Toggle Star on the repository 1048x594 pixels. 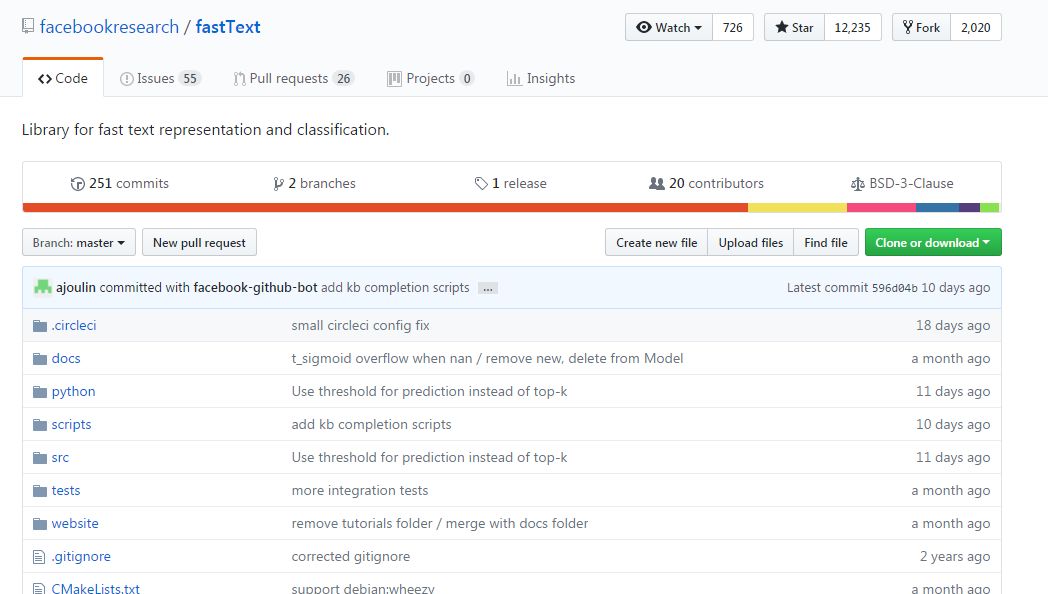click(x=795, y=27)
